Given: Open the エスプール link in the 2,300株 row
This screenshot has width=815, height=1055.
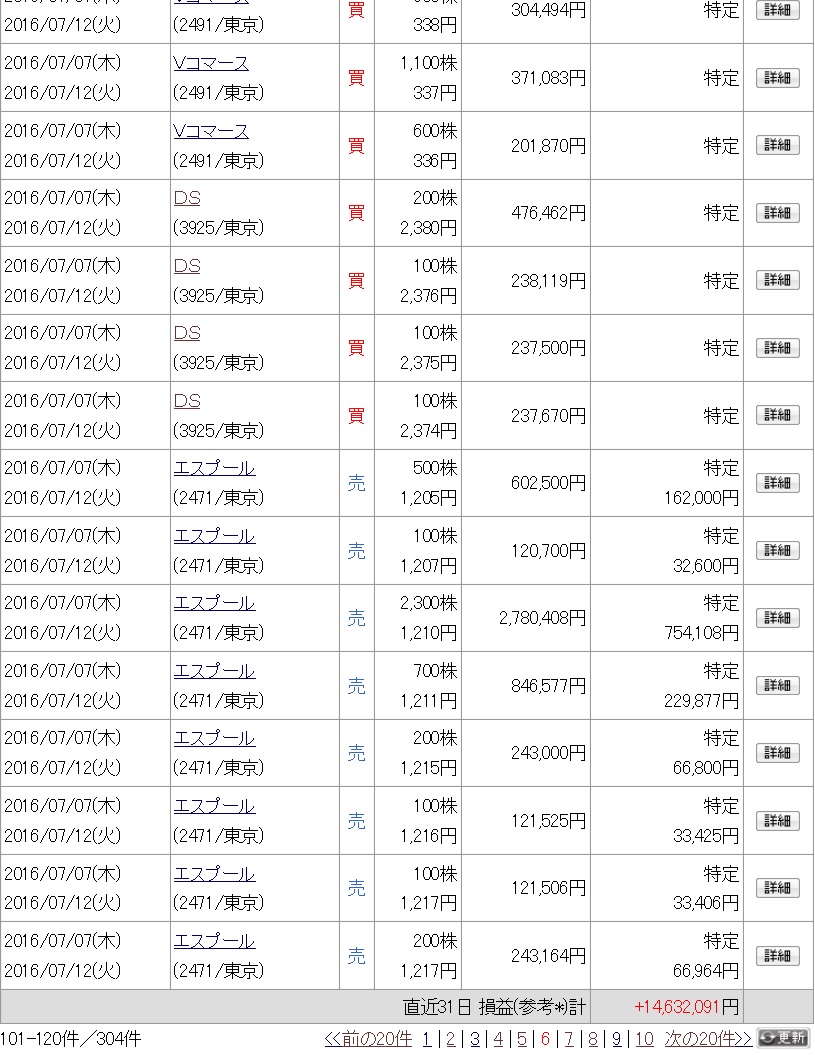Looking at the screenshot, I should click(214, 603).
